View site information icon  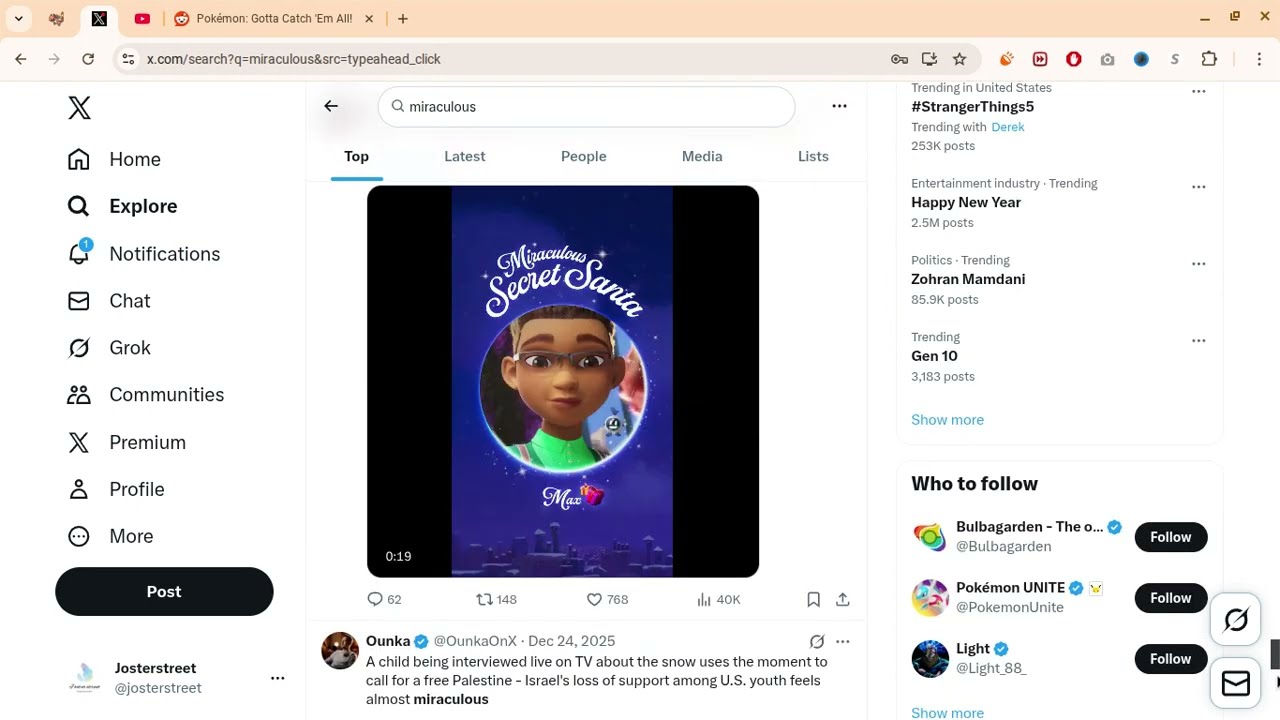(128, 59)
